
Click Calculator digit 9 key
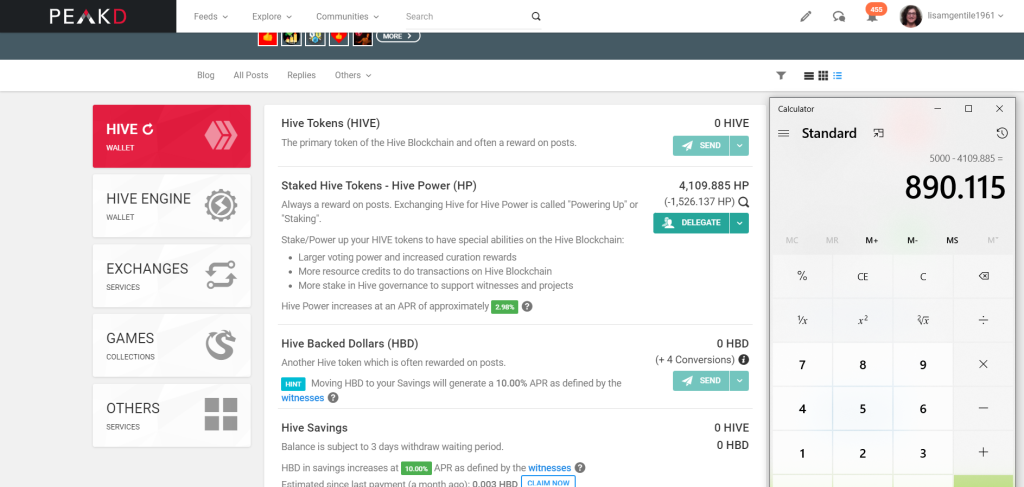923,364
